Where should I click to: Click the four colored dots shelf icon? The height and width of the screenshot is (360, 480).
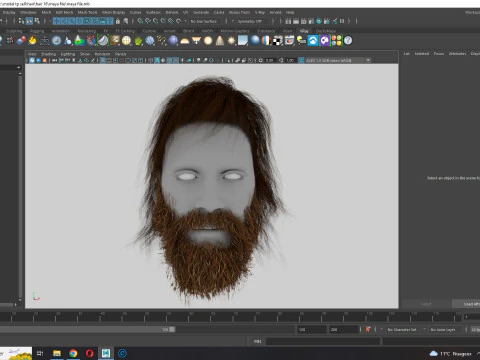pyautogui.click(x=336, y=41)
